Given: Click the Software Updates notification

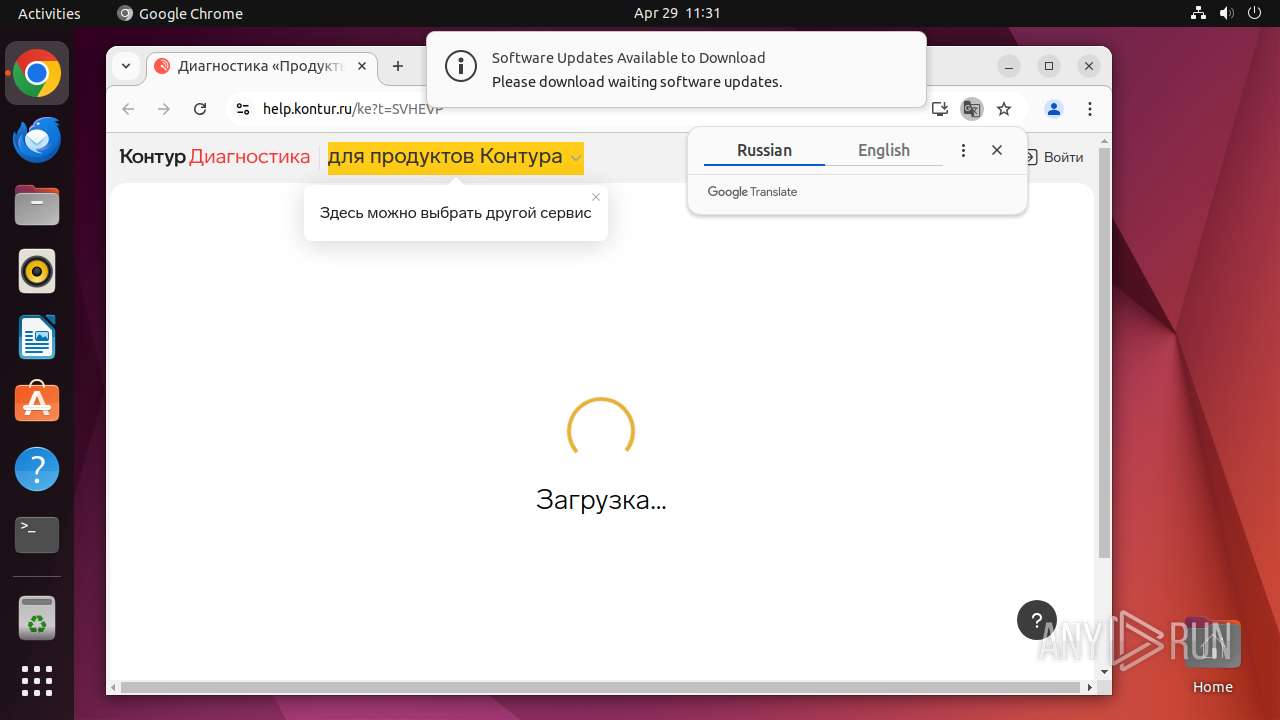Looking at the screenshot, I should (676, 69).
